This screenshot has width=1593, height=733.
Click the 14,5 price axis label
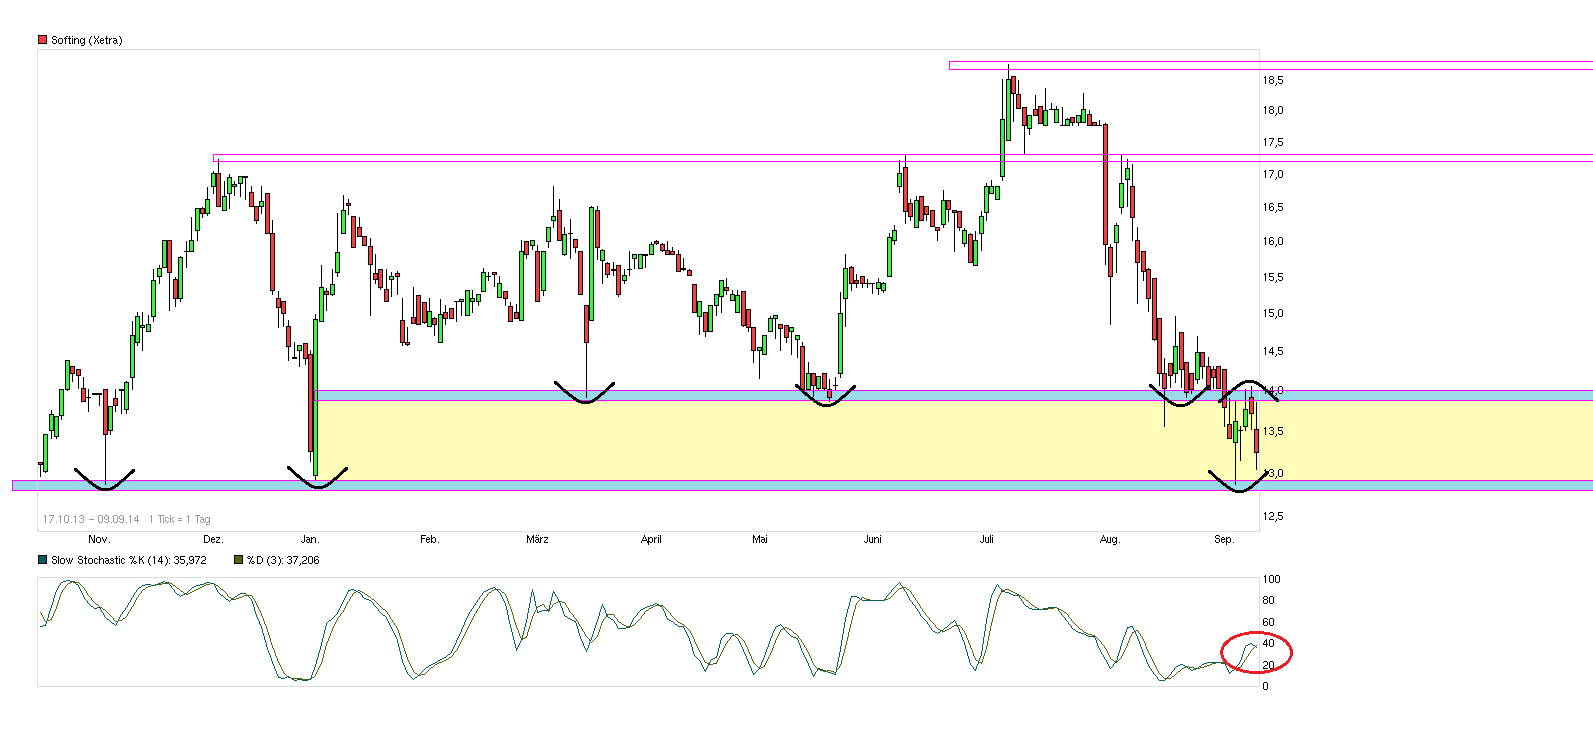click(1273, 351)
